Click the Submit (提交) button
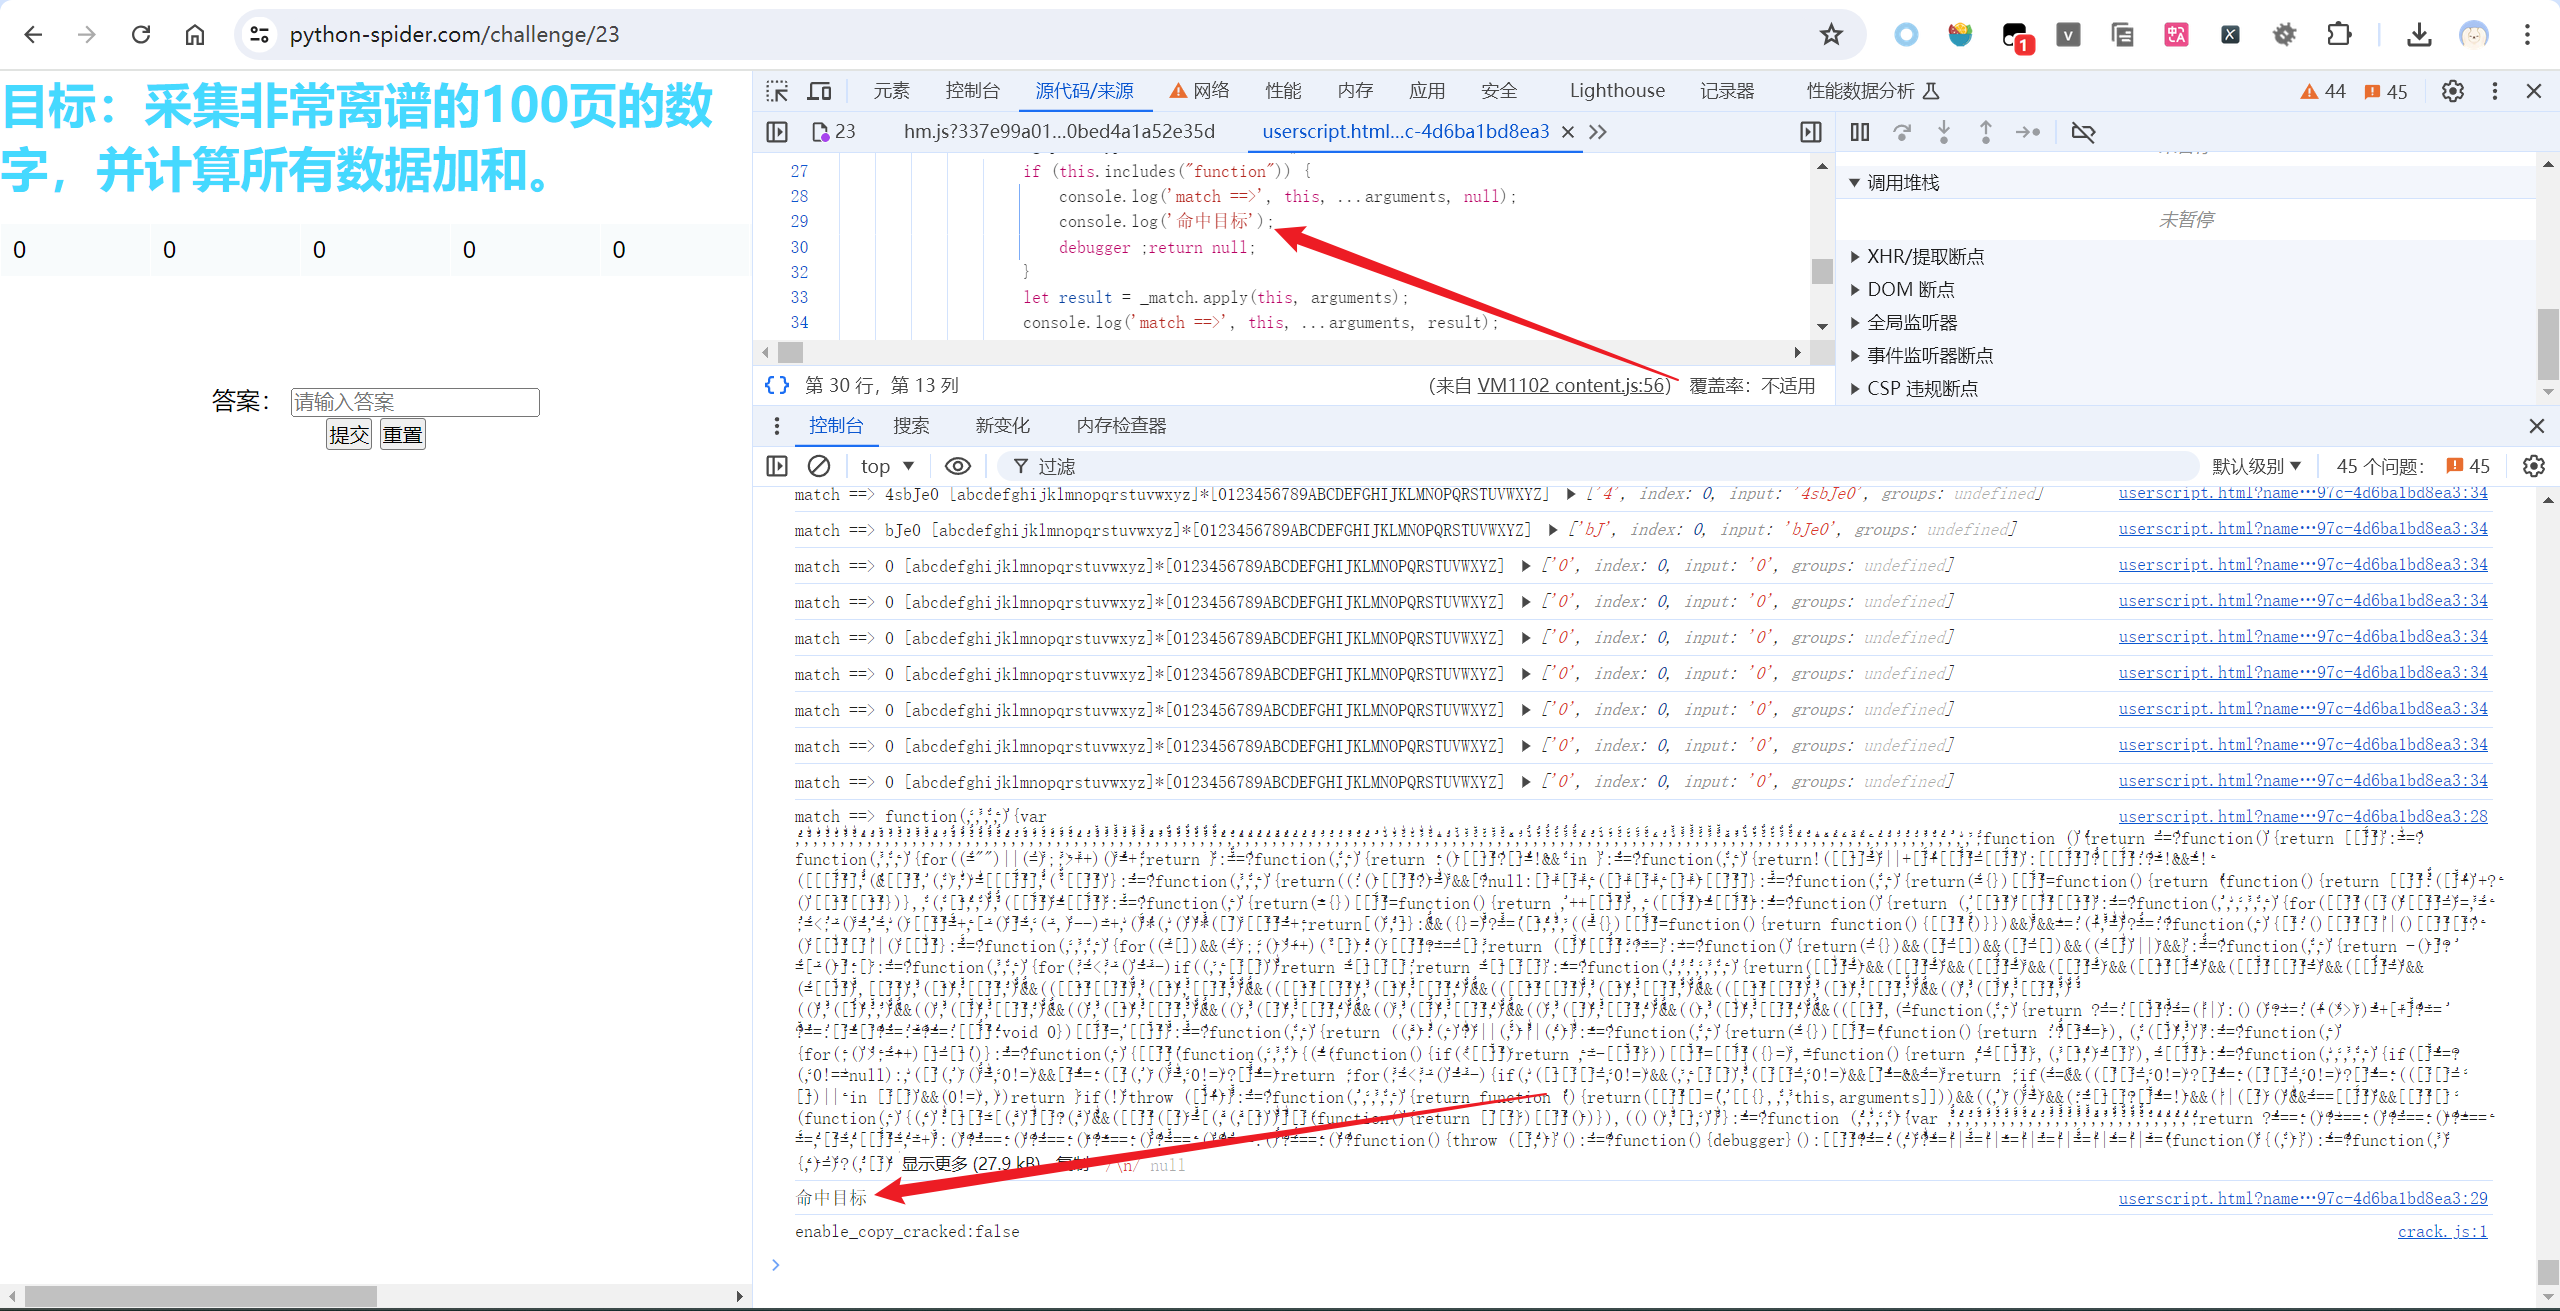This screenshot has width=2560, height=1311. tap(349, 435)
